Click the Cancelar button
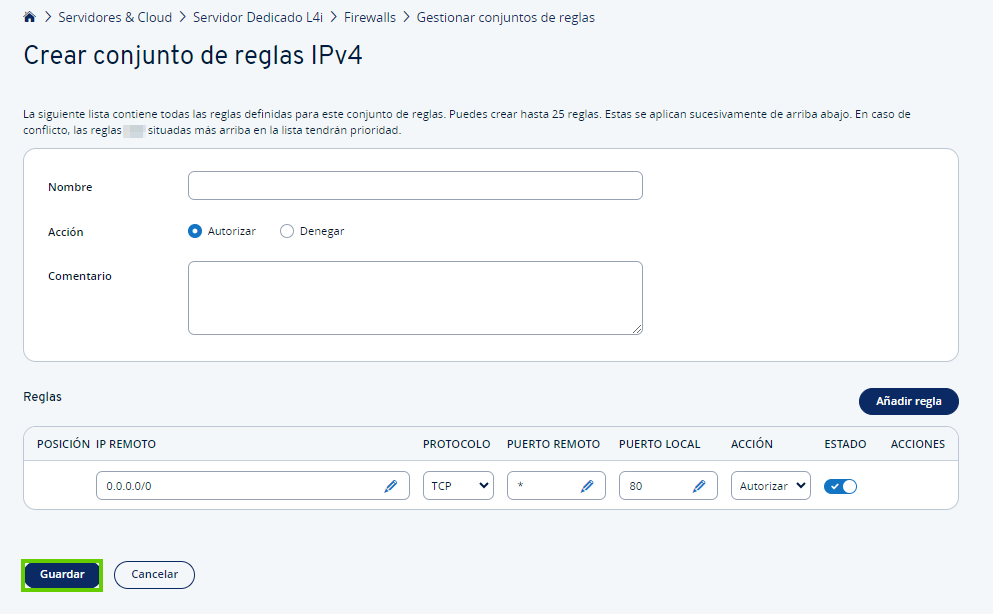This screenshot has height=614, width=993. (x=154, y=575)
